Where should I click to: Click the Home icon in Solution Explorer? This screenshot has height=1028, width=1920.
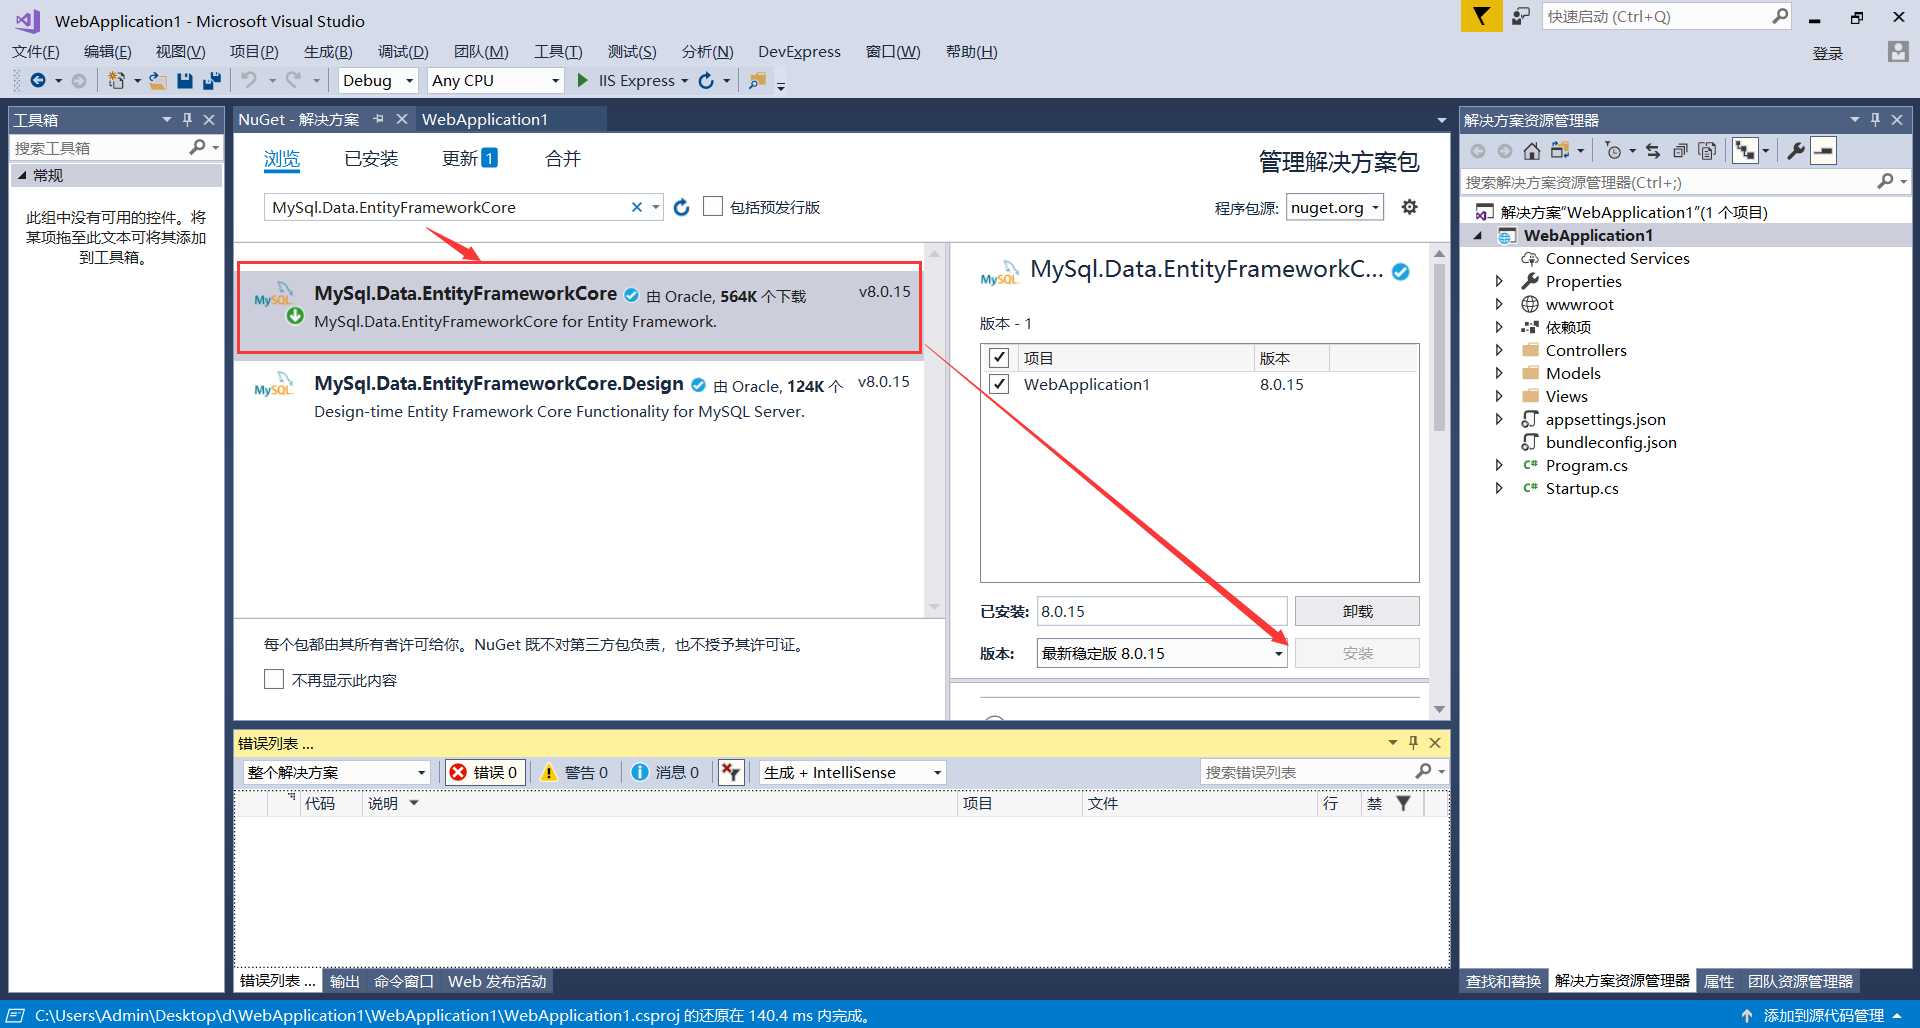[x=1532, y=151]
